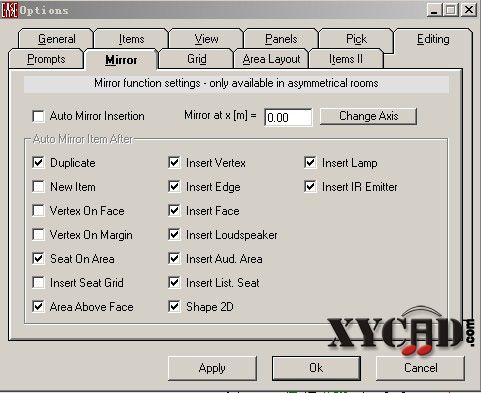Select the Prompts tab

[x=46, y=59]
